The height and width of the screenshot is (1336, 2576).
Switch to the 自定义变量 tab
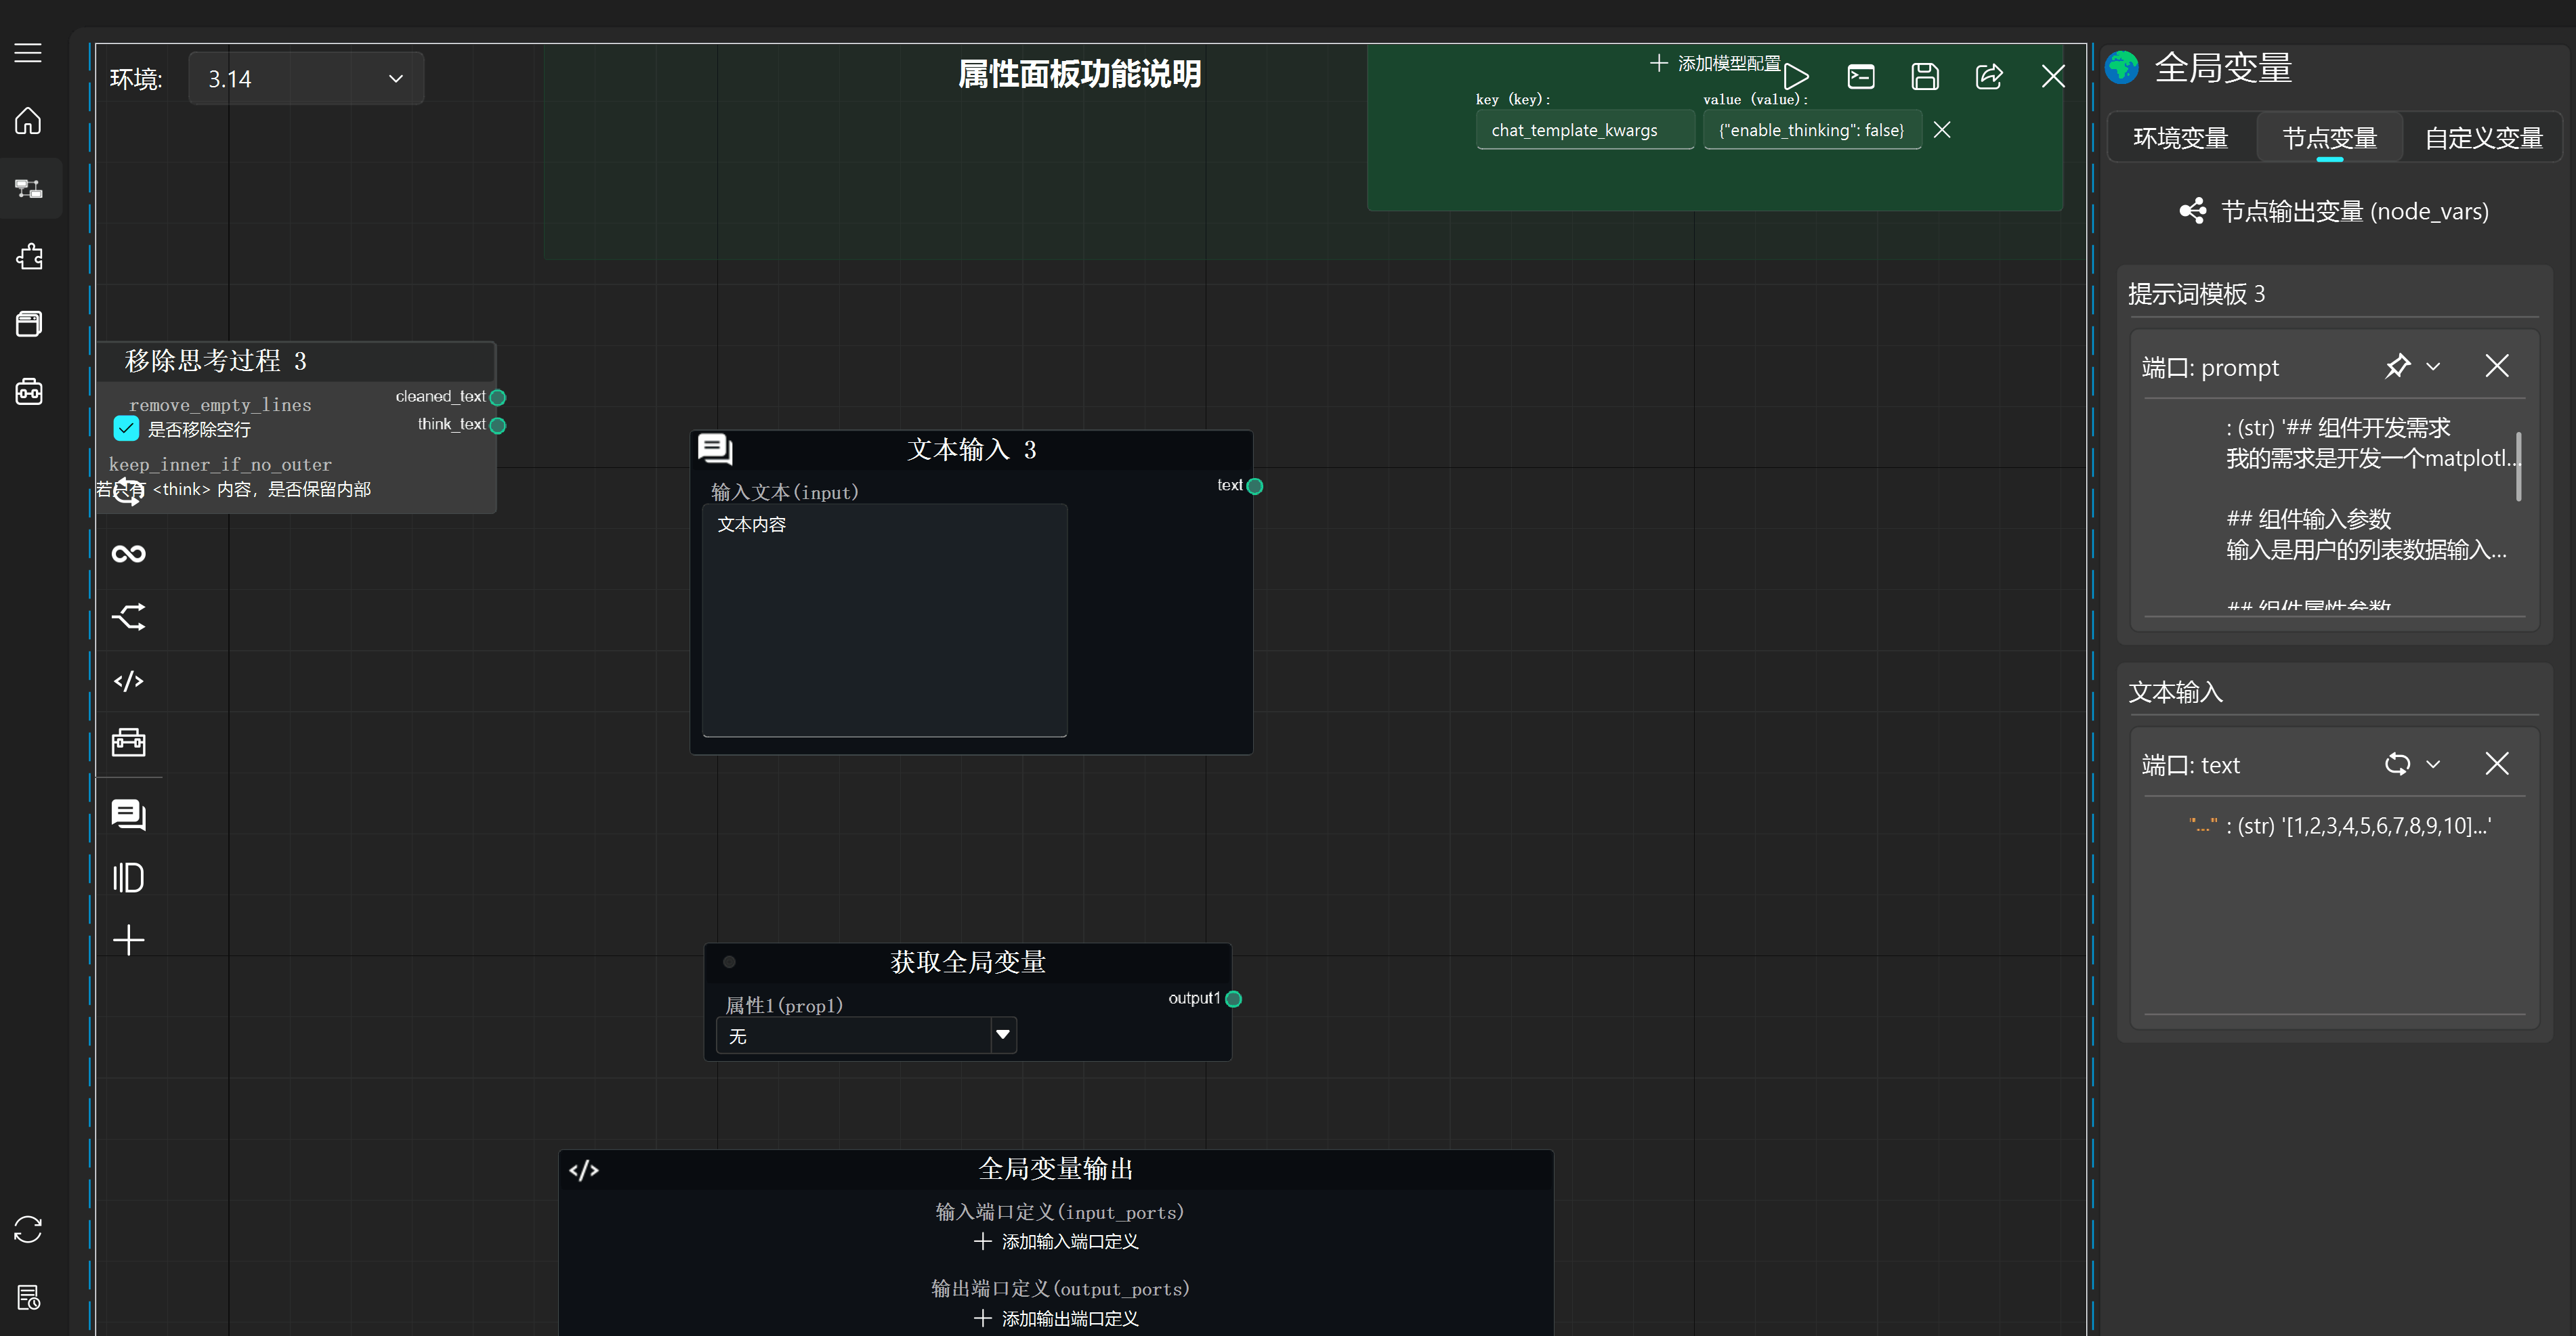[x=2484, y=137]
